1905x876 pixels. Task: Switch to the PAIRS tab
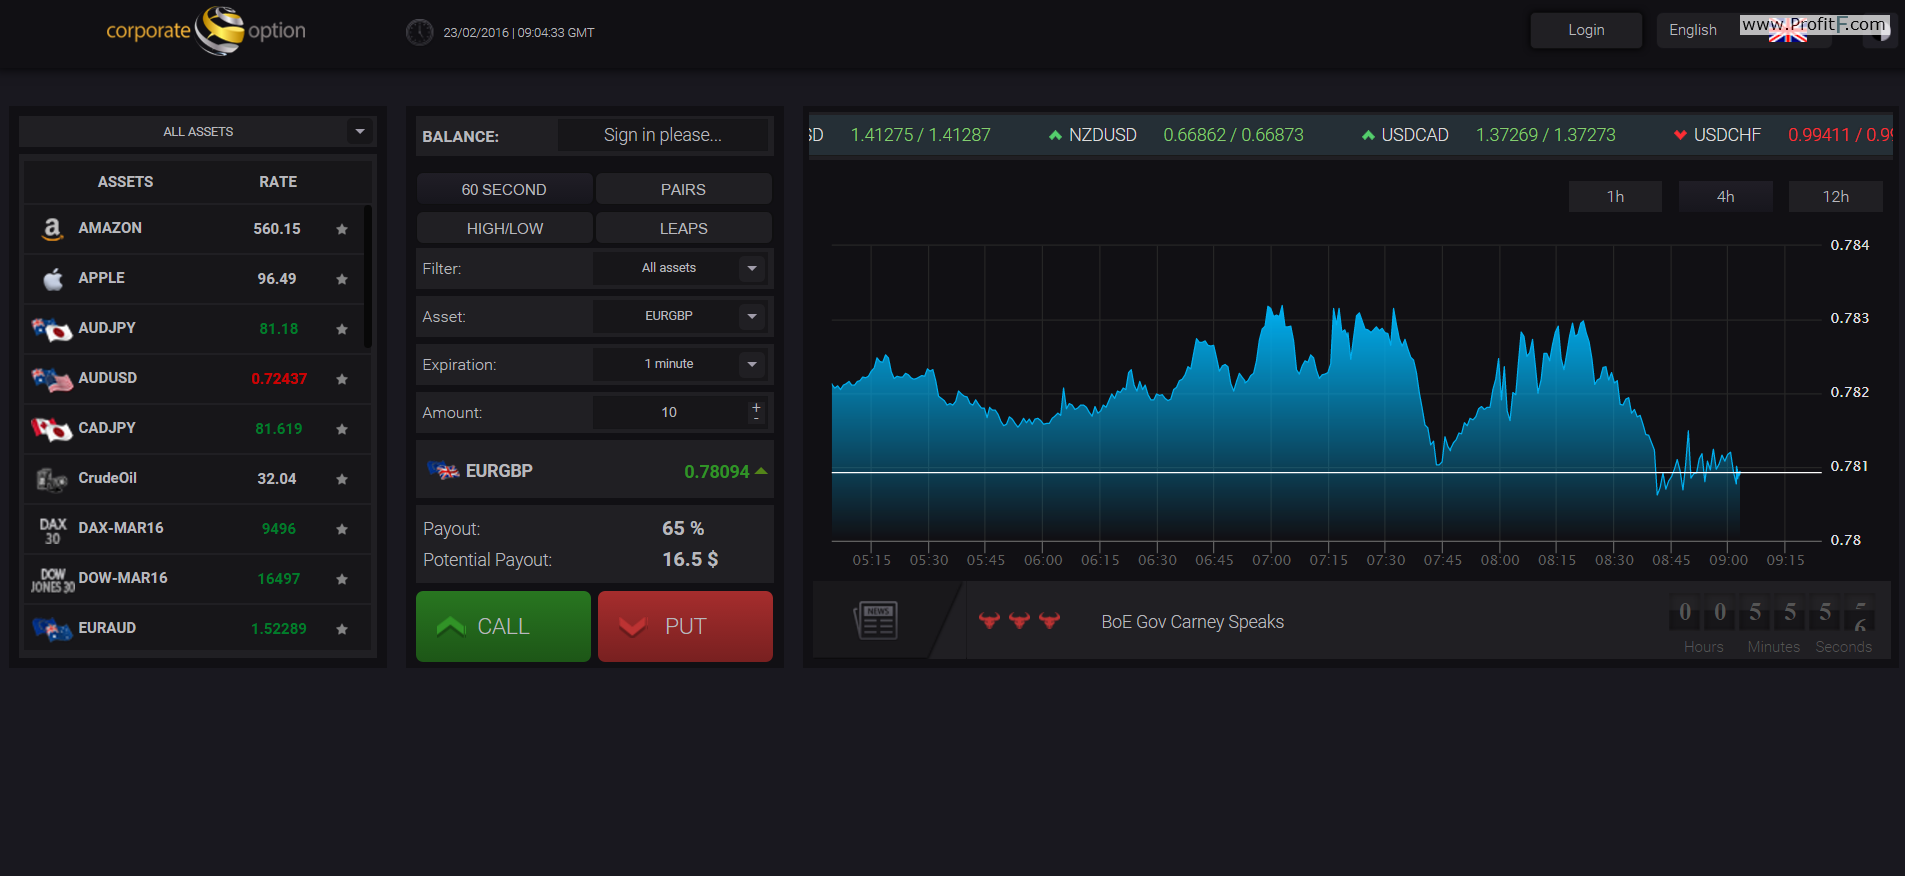click(x=683, y=189)
